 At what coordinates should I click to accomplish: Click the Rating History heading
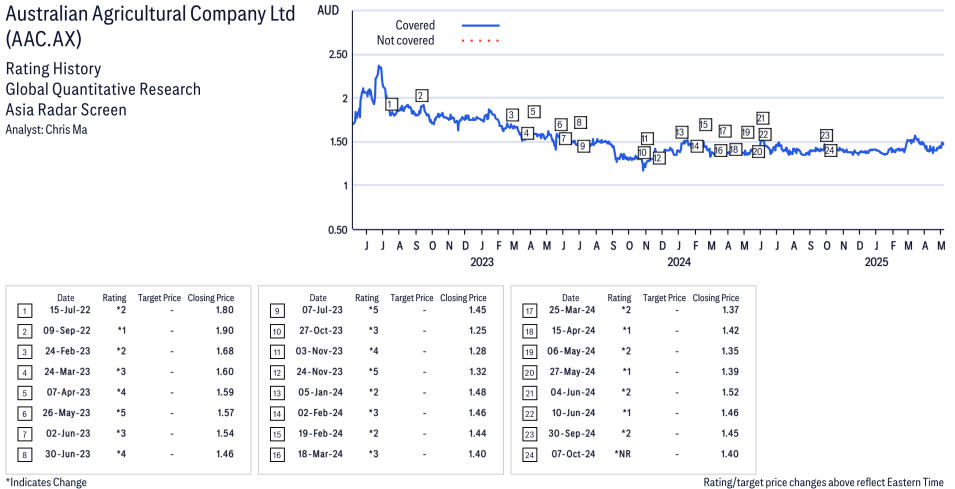(54, 68)
